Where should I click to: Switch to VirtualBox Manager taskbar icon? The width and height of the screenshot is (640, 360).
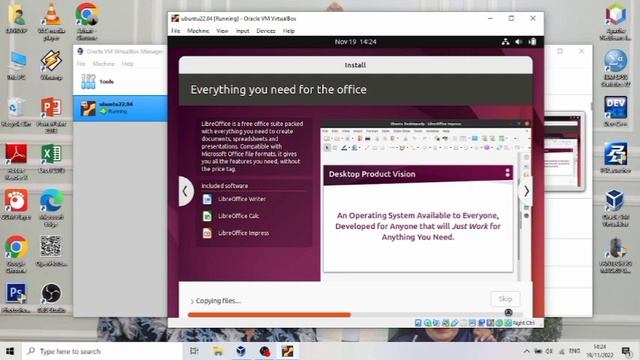(241, 351)
